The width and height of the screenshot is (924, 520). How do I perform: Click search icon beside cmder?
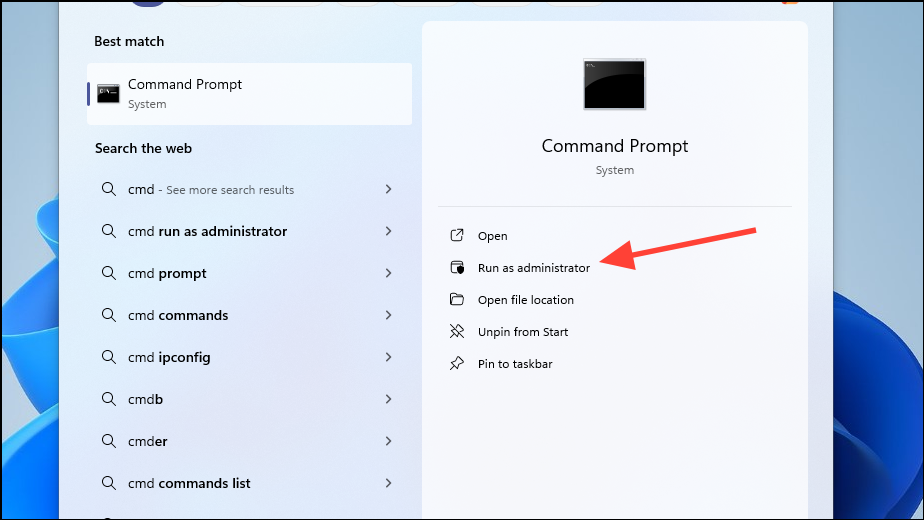(108, 440)
